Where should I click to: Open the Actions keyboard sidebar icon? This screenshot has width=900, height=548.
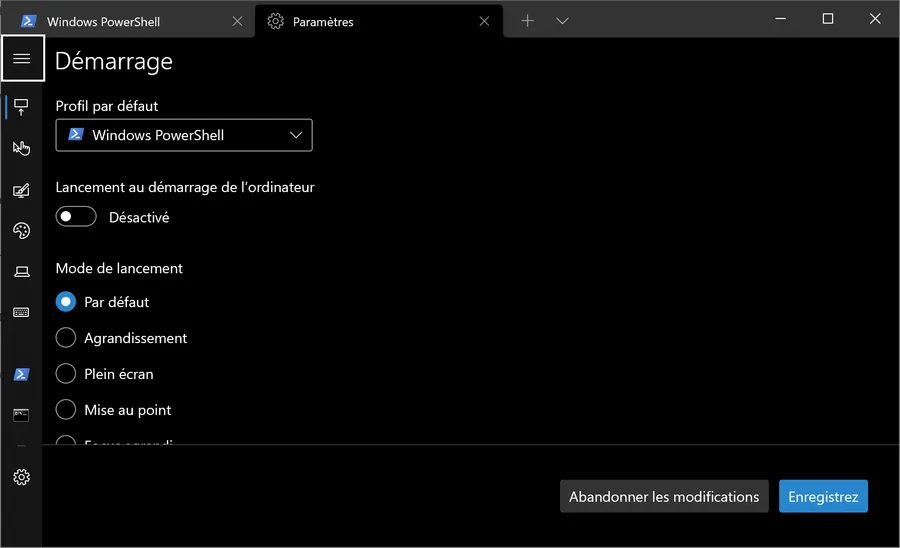coord(21,312)
